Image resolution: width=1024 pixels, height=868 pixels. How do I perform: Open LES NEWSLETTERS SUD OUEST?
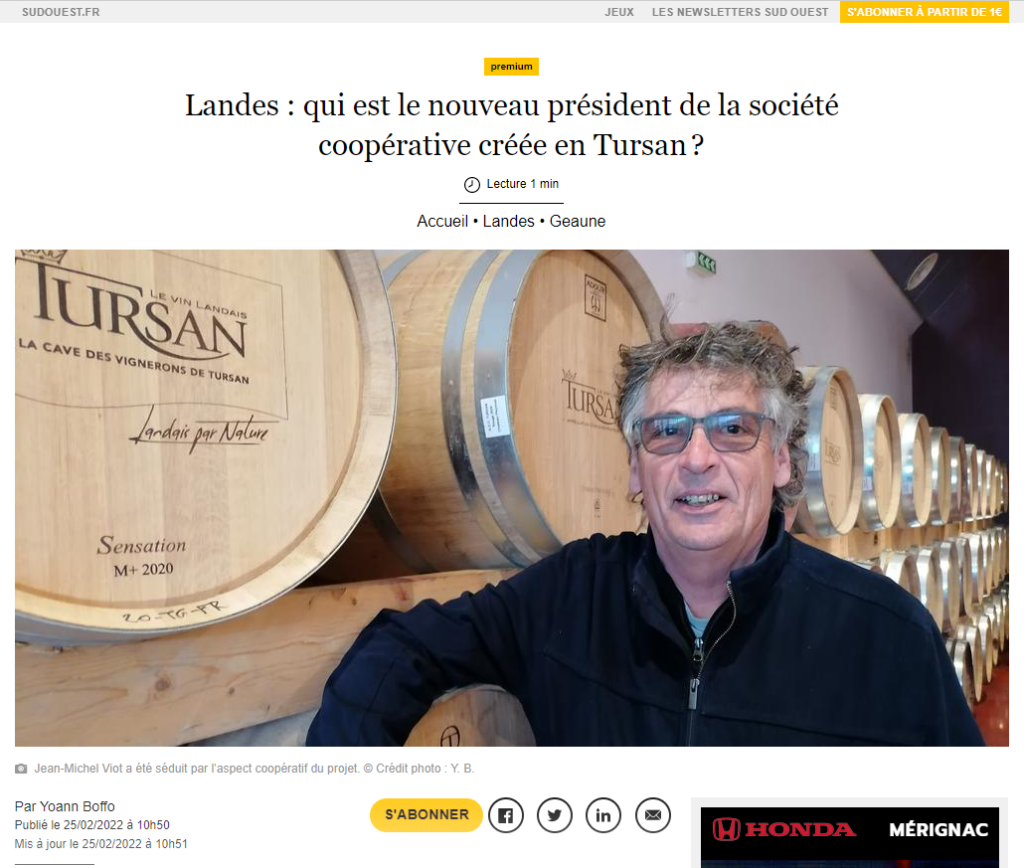pos(740,12)
